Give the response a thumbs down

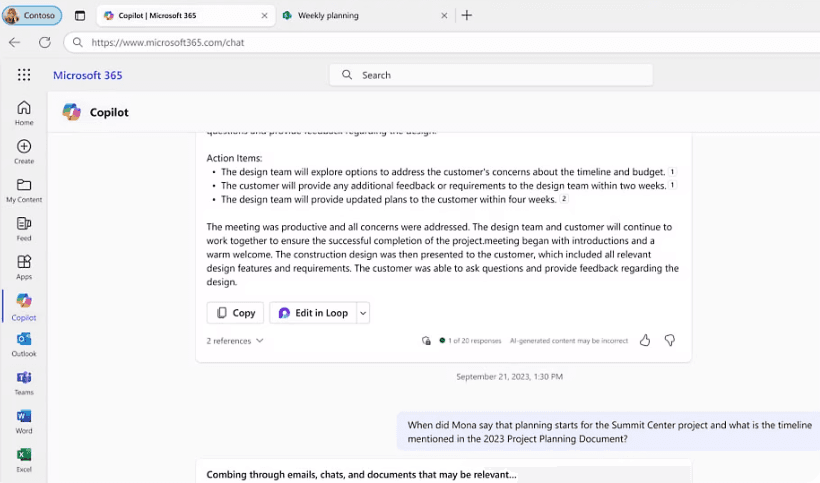pos(670,340)
